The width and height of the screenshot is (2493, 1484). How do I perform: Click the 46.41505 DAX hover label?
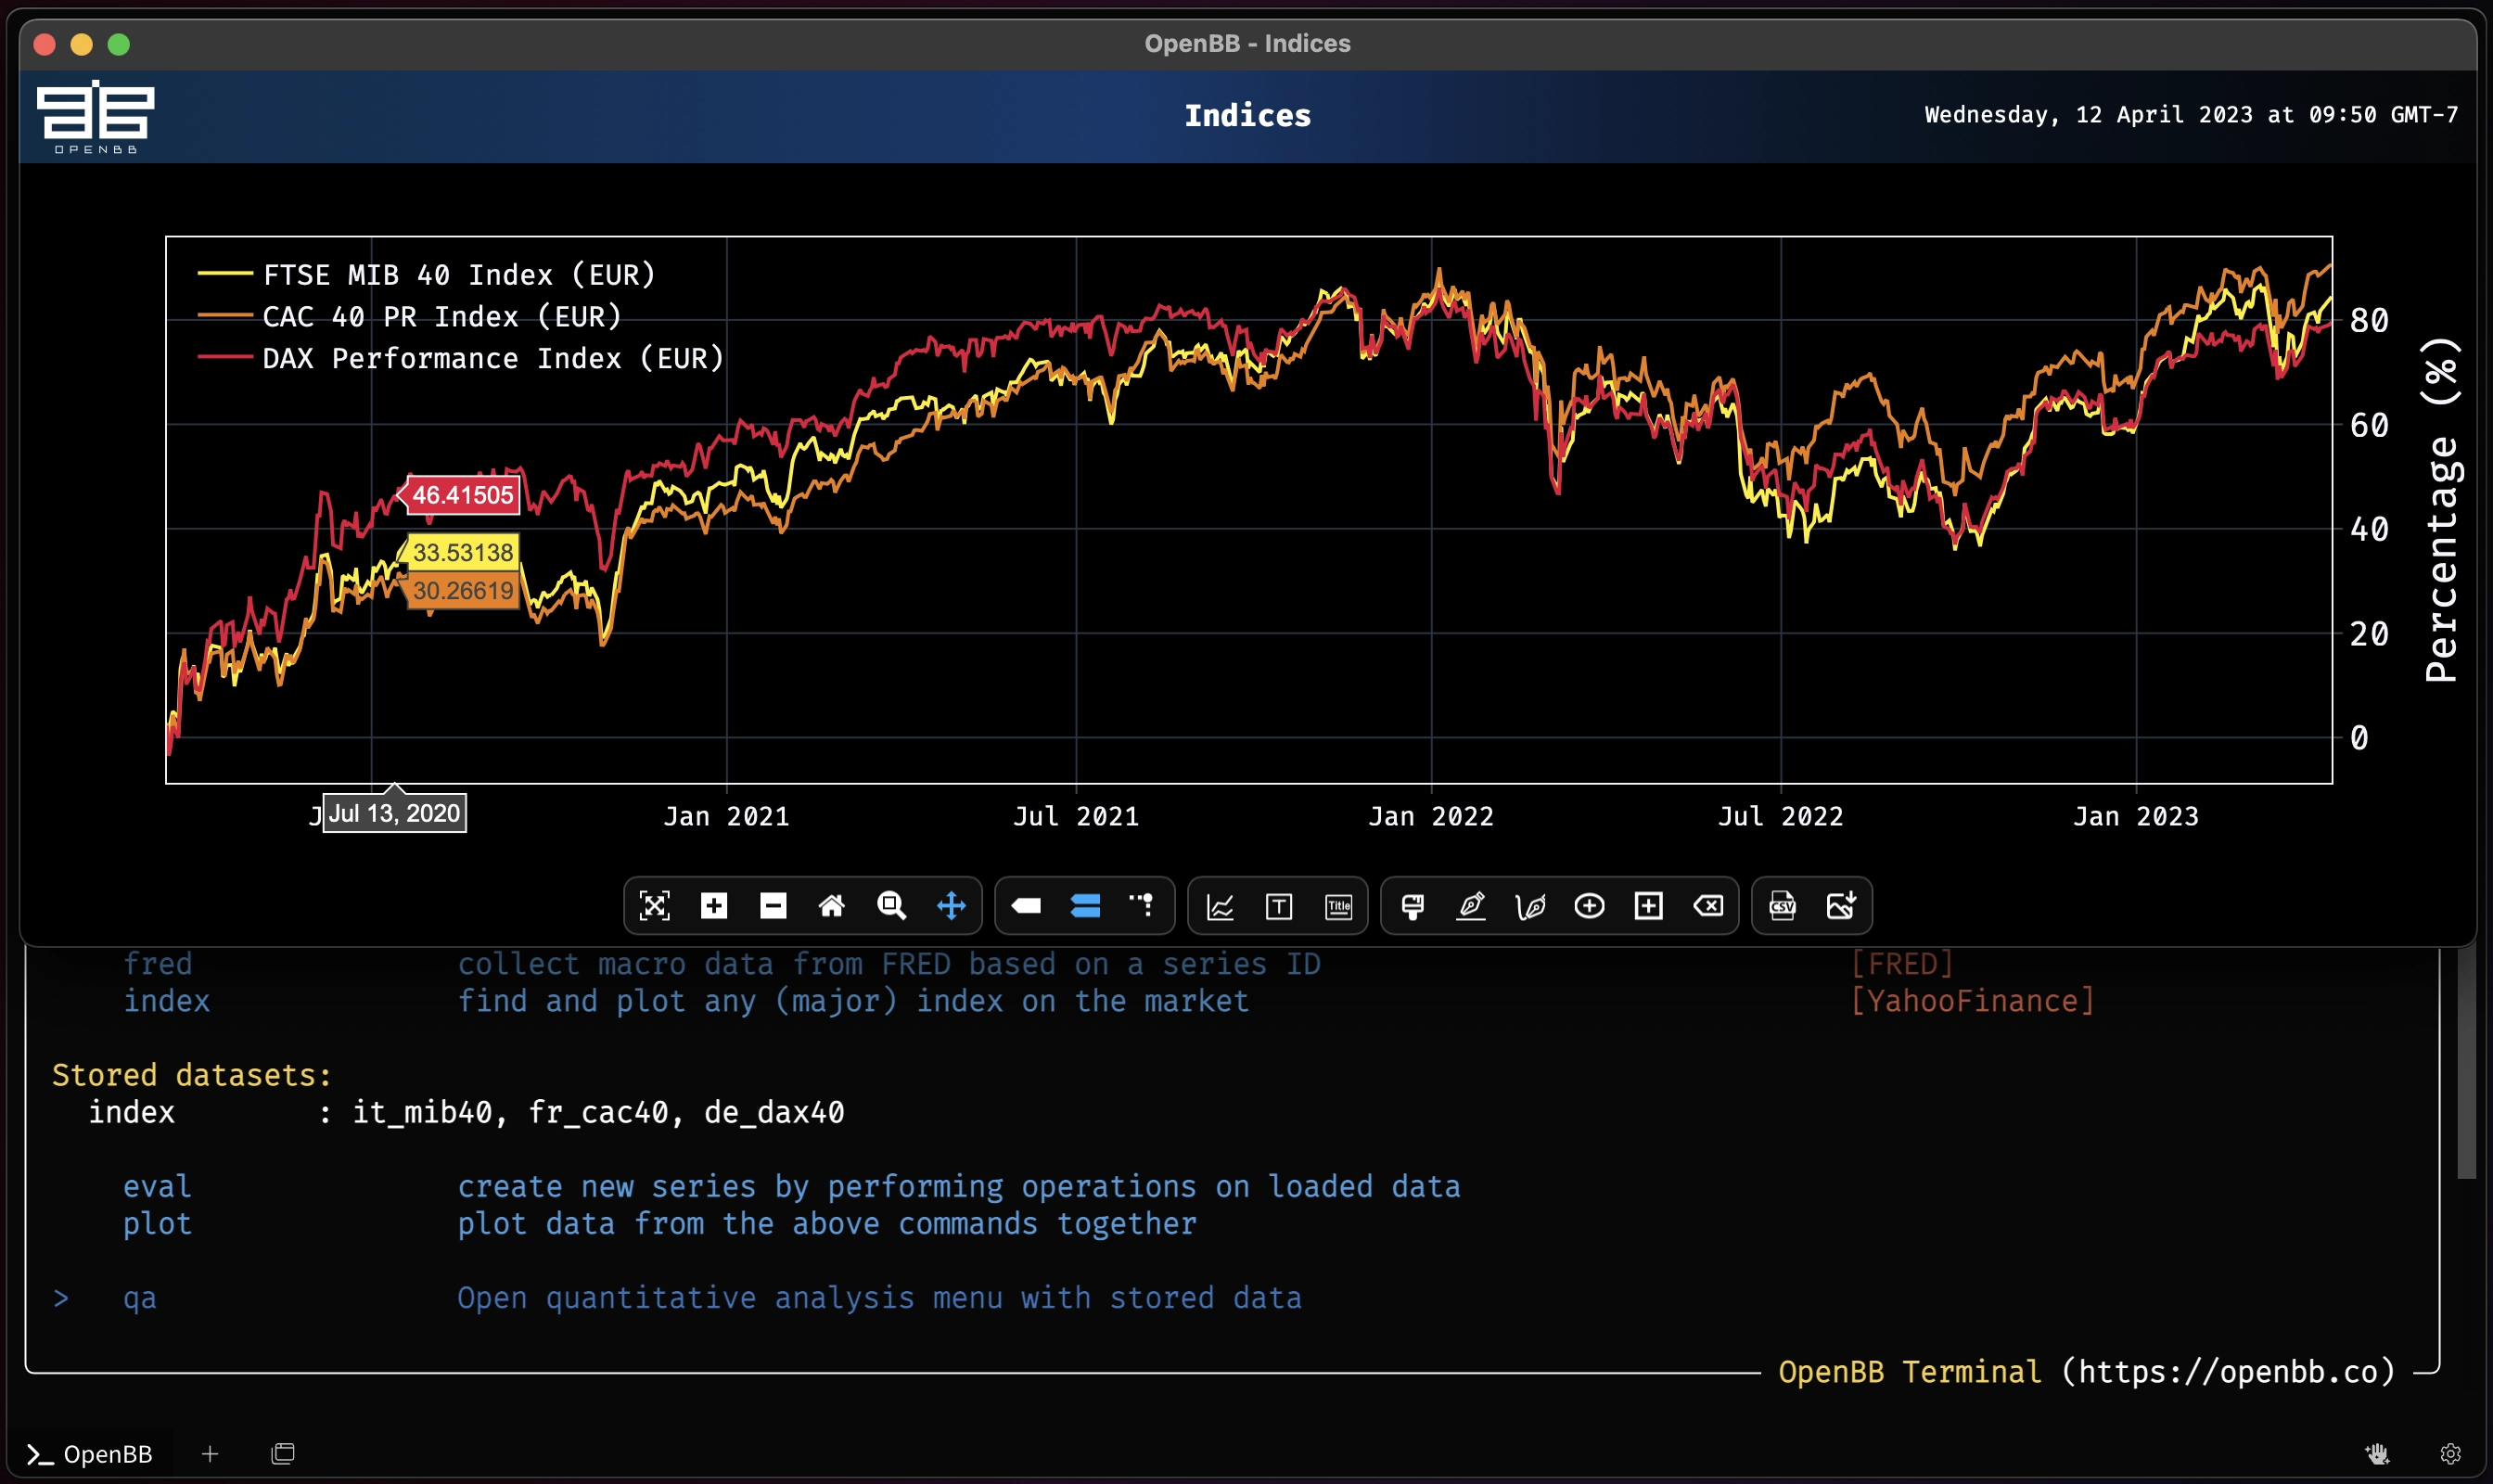[x=462, y=494]
